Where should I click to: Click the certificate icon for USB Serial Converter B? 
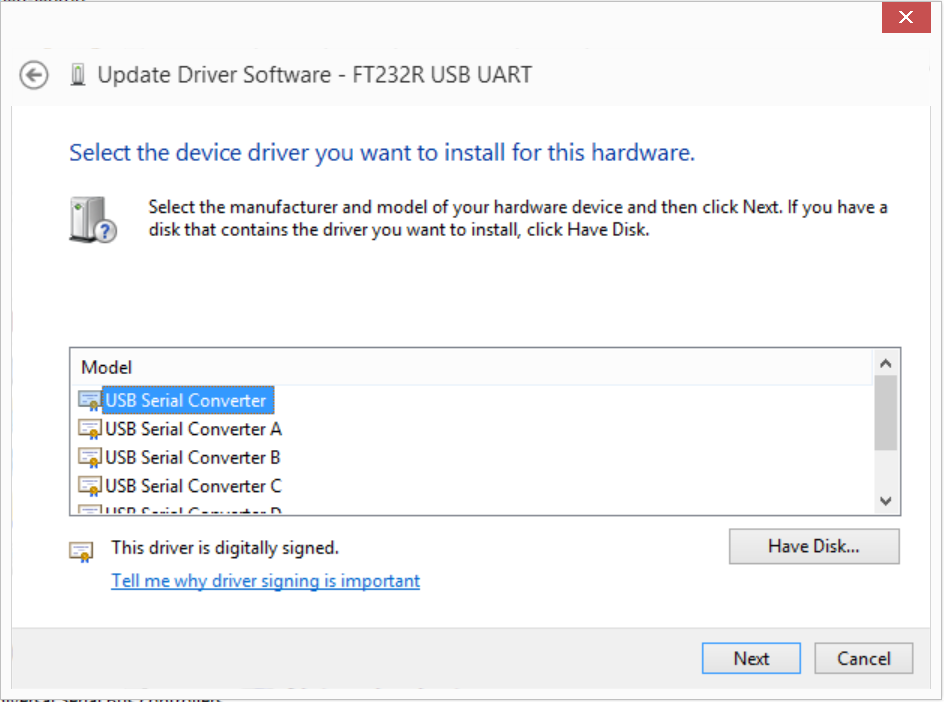(x=90, y=458)
